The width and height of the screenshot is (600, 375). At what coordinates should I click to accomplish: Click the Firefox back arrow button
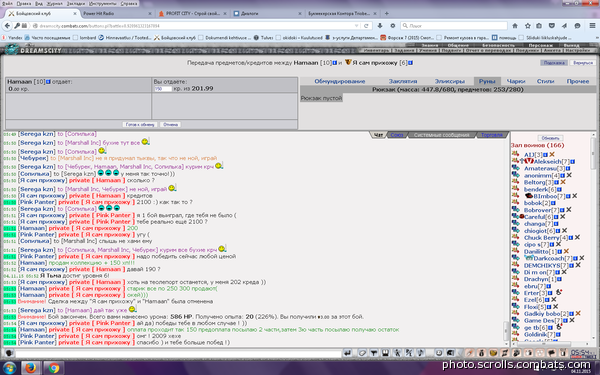click(7, 26)
